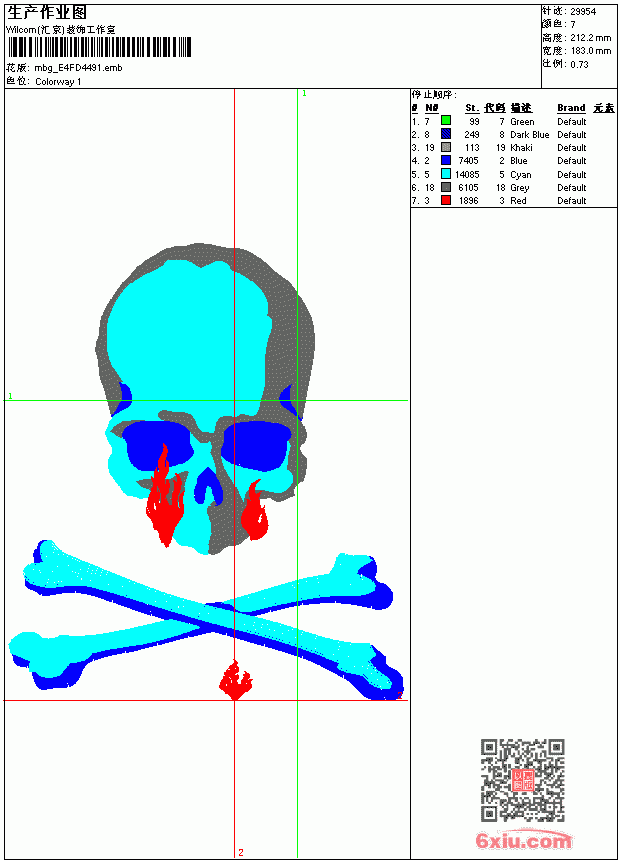The height and width of the screenshot is (860, 620).
Task: Click the Green color swatch in stop list
Action: pos(446,120)
